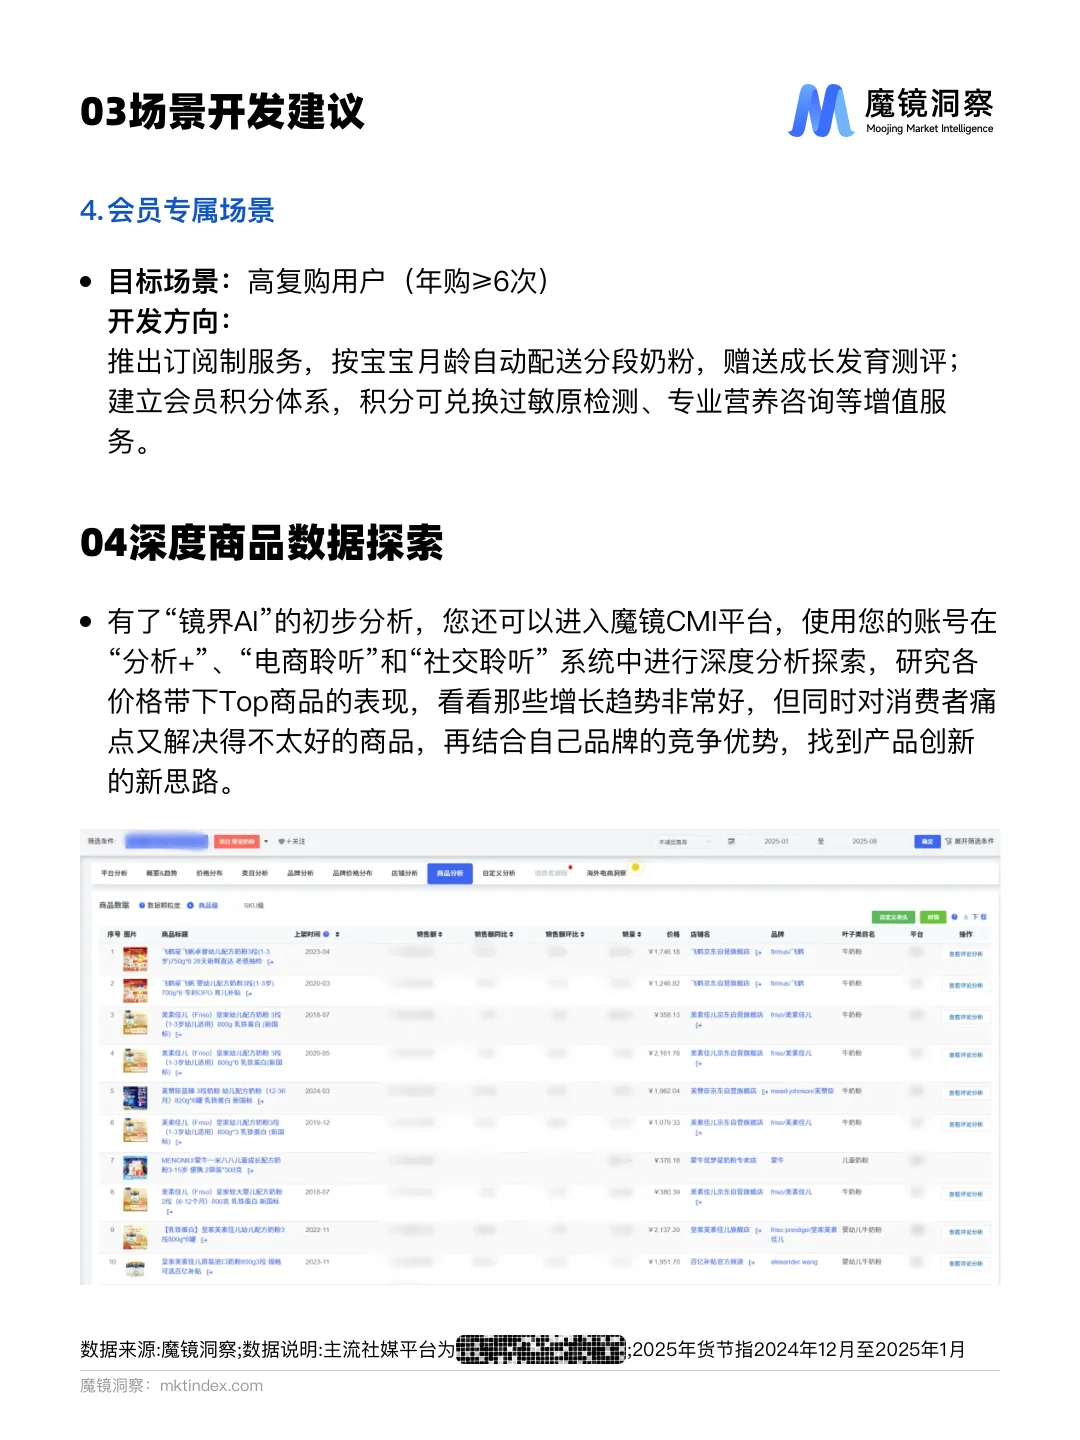Click 查看评论分析 for row 10

[x=966, y=1264]
